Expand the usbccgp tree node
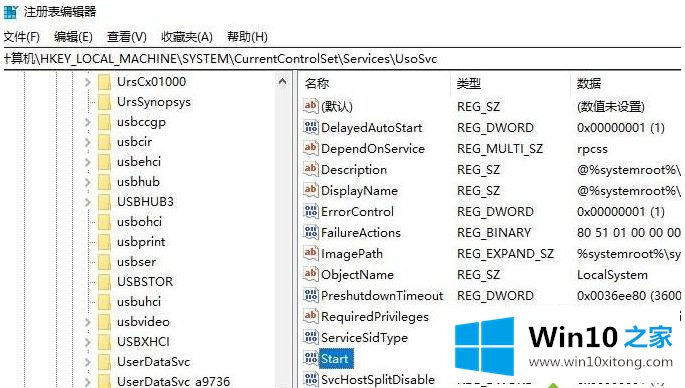Screen dimensions: 685x388 pos(87,122)
